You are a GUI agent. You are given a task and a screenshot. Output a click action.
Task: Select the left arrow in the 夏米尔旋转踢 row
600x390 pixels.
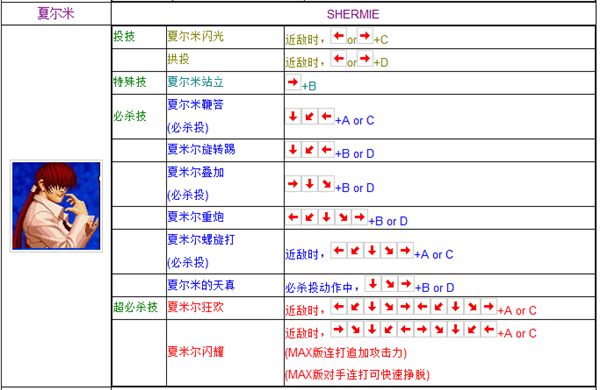(326, 150)
